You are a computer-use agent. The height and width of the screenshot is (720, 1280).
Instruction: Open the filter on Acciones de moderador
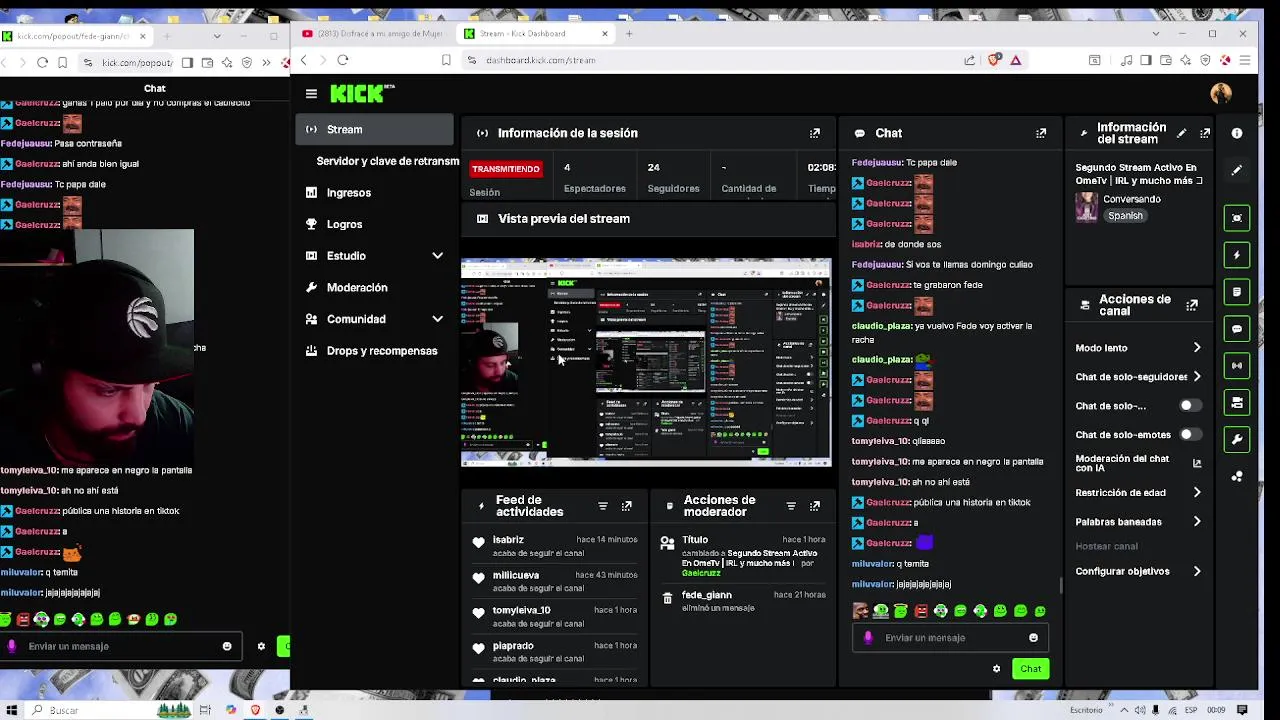[791, 506]
